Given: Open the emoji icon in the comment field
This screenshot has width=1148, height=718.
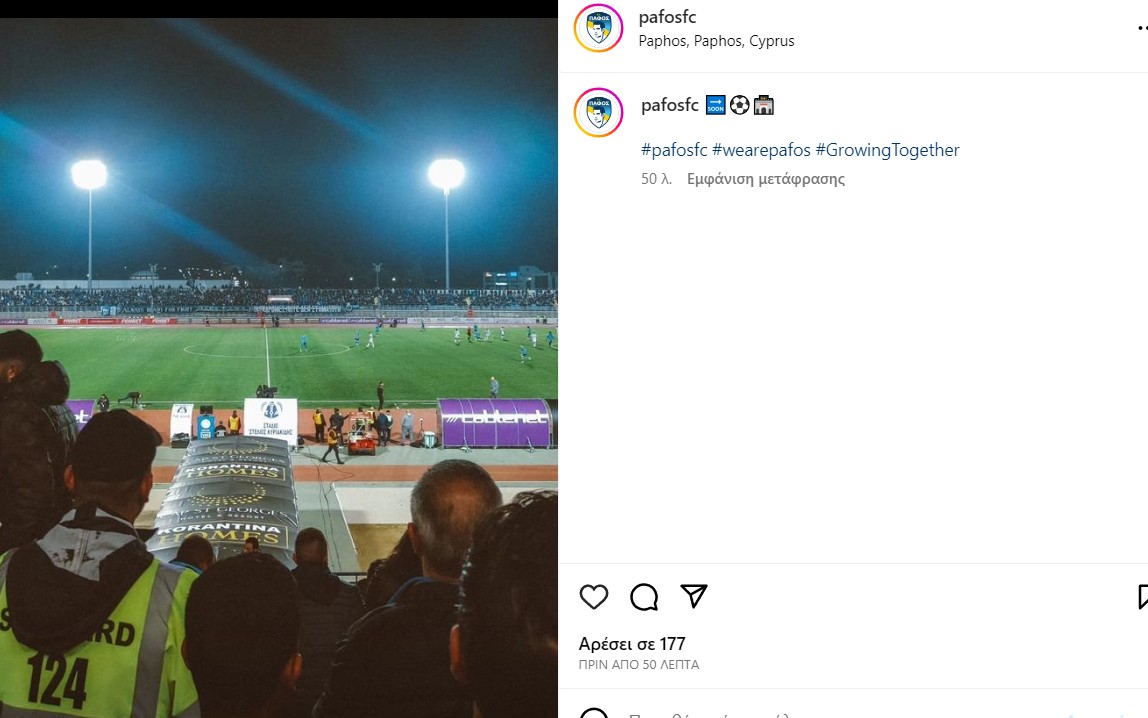Looking at the screenshot, I should coord(594,714).
